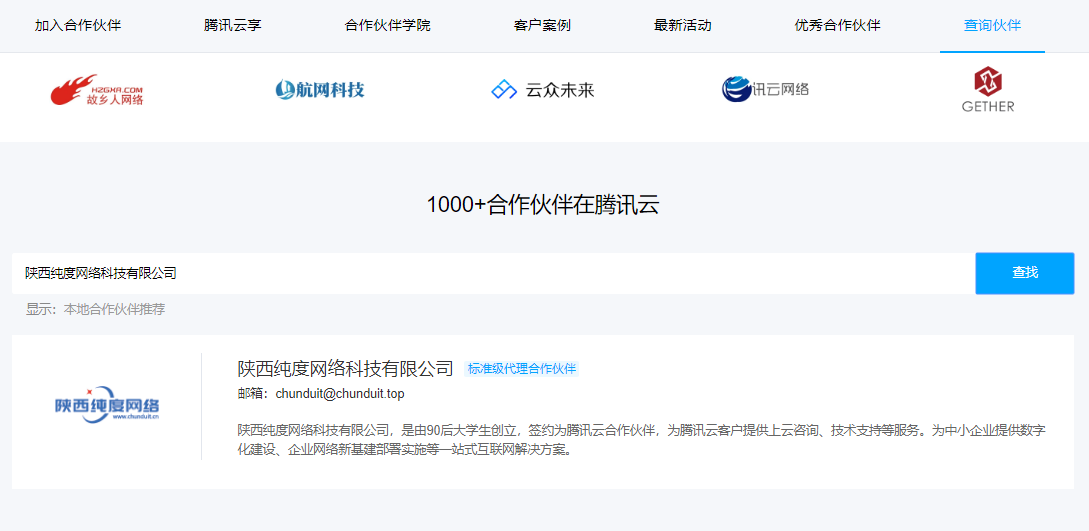Click the 本地合作伙伴推荐 display label
This screenshot has height=531, width=1089.
pyautogui.click(x=115, y=310)
